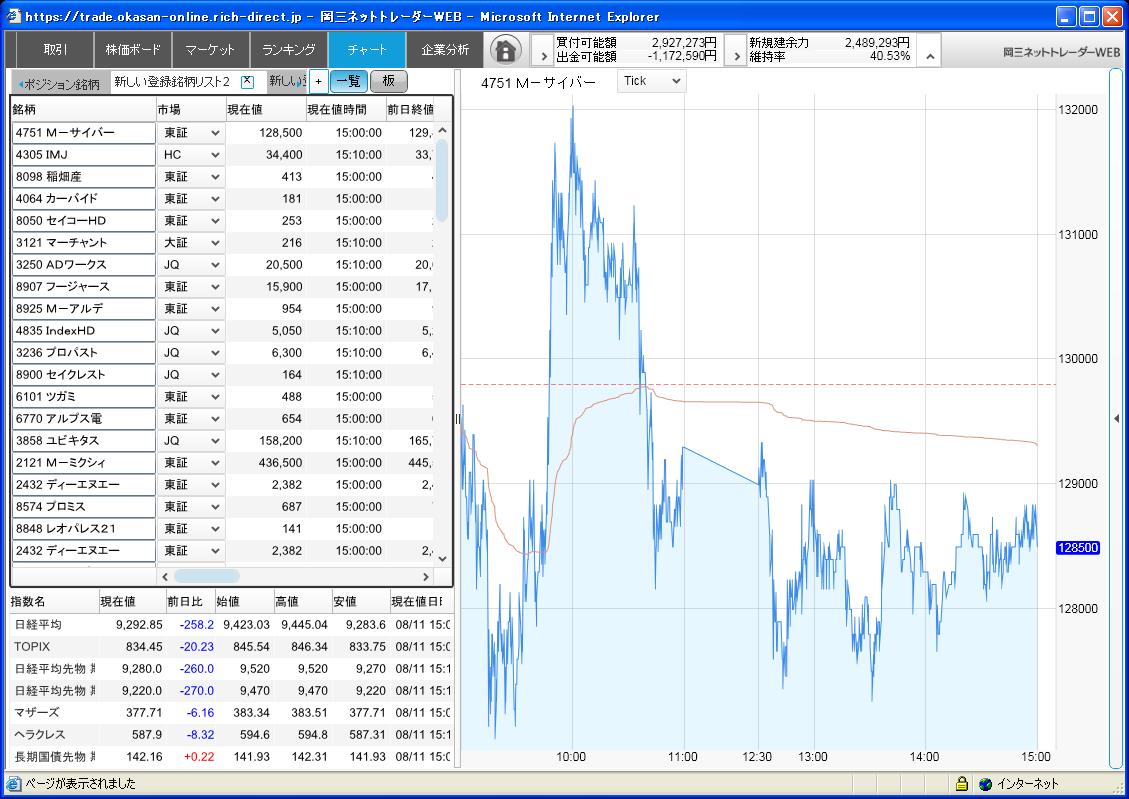Open the Tick chart interval dropdown

[x=652, y=81]
